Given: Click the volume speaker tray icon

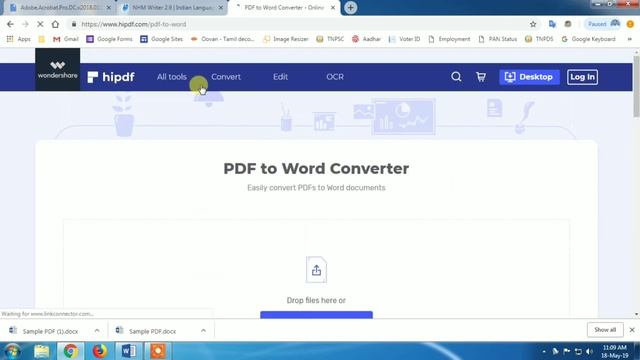Looking at the screenshot, I should pos(589,351).
